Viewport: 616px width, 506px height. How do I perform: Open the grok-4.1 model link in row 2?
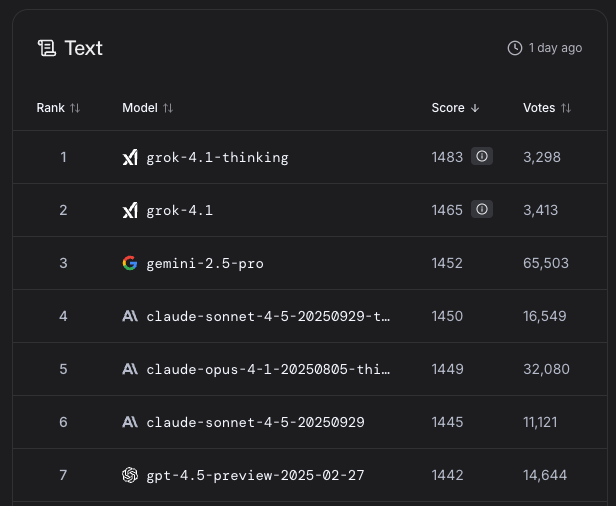180,211
